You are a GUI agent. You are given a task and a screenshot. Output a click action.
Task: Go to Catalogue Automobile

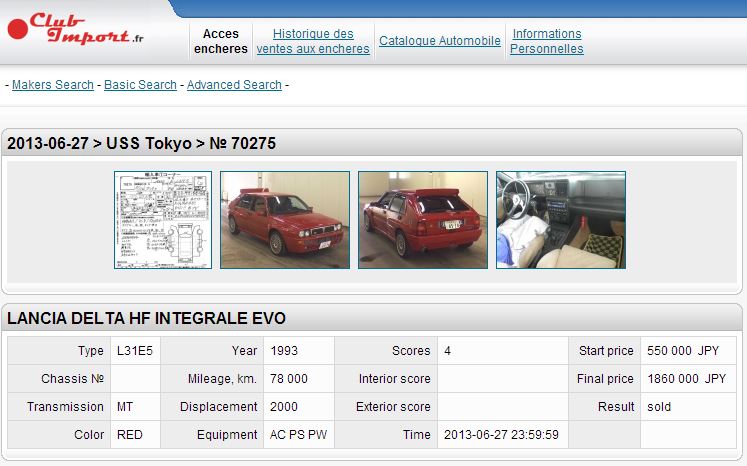coord(440,41)
